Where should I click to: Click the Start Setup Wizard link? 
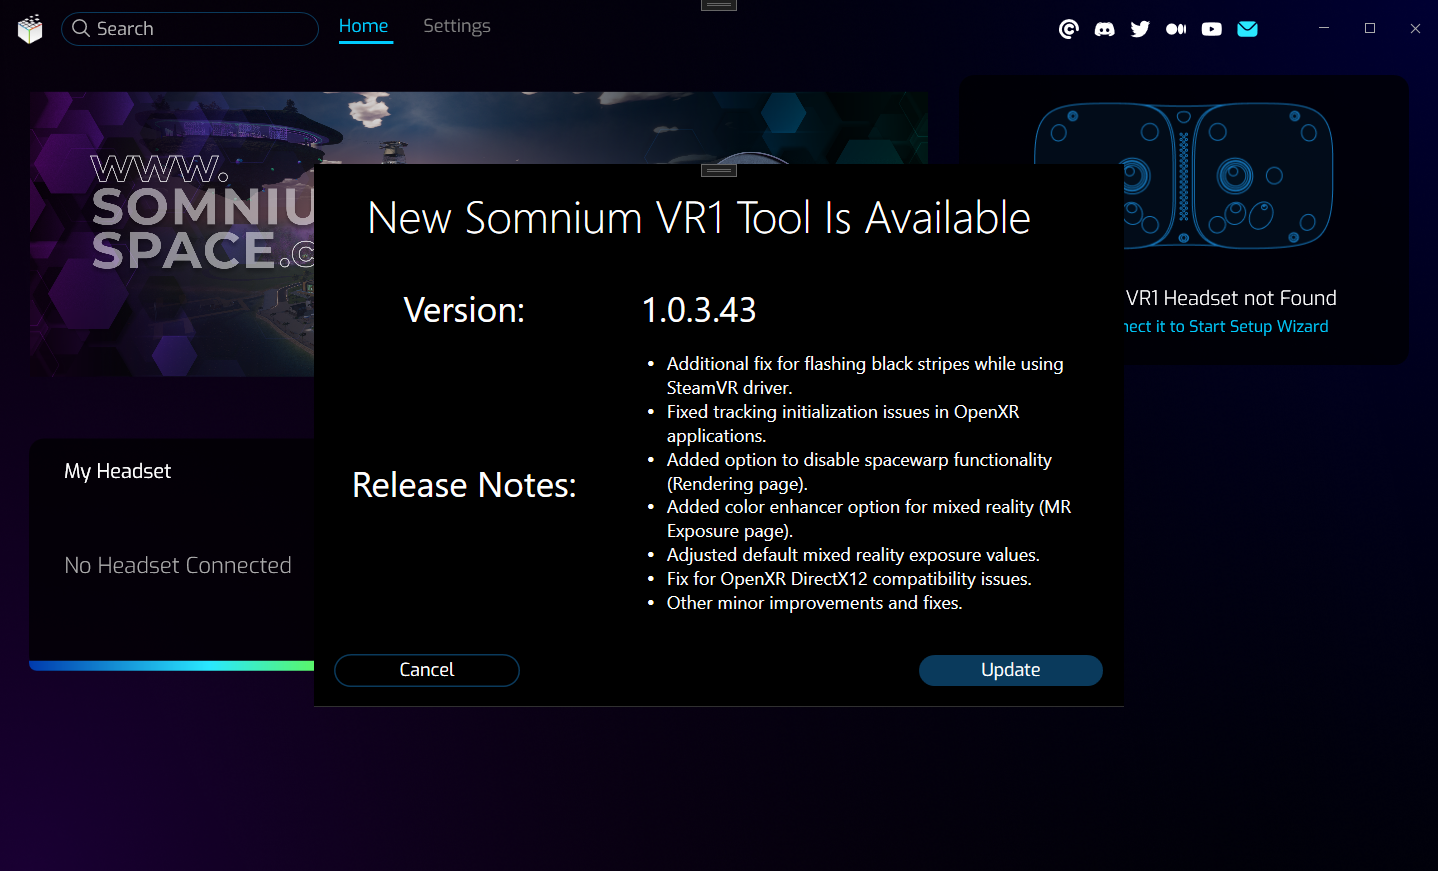(x=1226, y=326)
